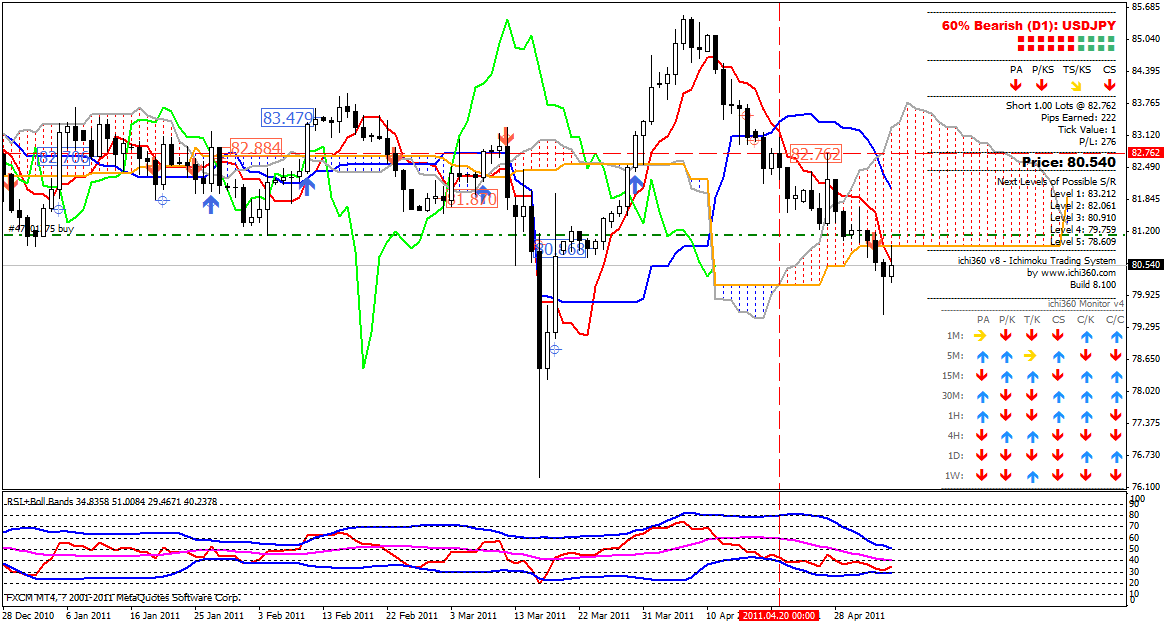Click the RSI+Boll.Bands indicator label

(111, 502)
